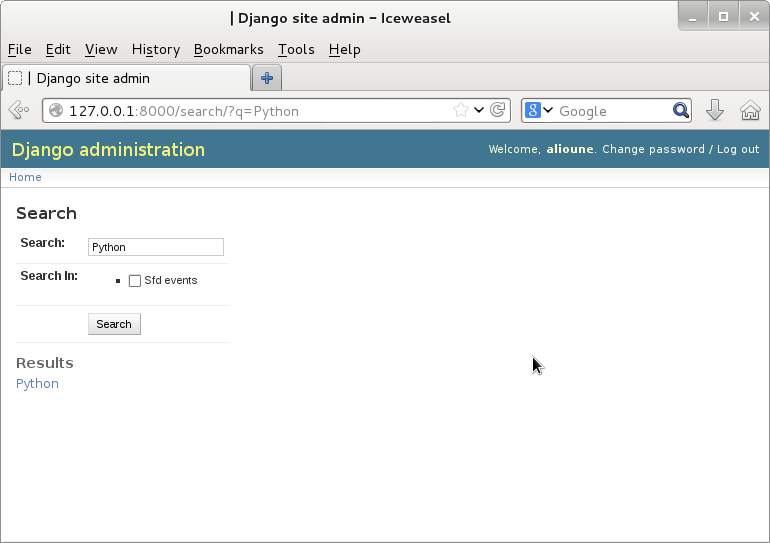Screen dimensions: 770x543
Task: Open the Tools menu
Action: 296,50
